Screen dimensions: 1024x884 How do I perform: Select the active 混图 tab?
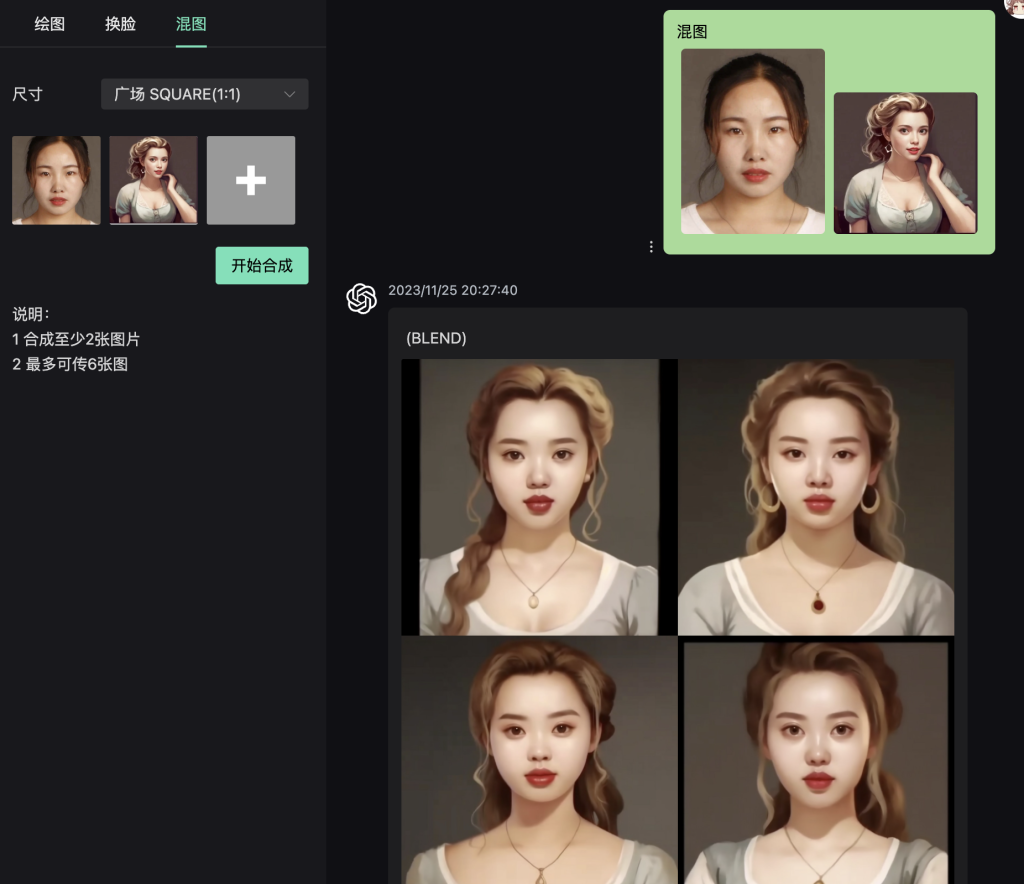coord(190,24)
